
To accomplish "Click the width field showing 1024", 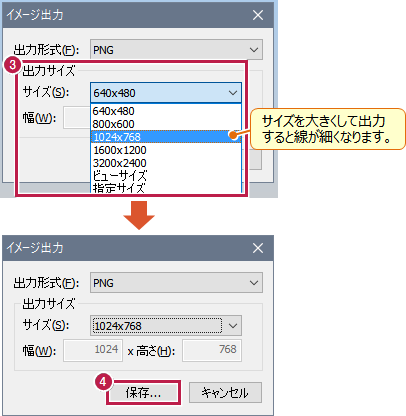I will pyautogui.click(x=93, y=350).
